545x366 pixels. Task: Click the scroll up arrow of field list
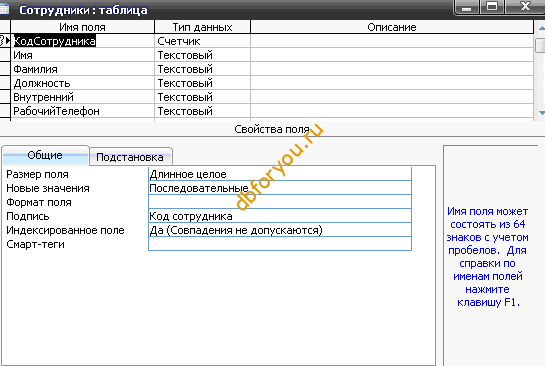pyautogui.click(x=541, y=28)
